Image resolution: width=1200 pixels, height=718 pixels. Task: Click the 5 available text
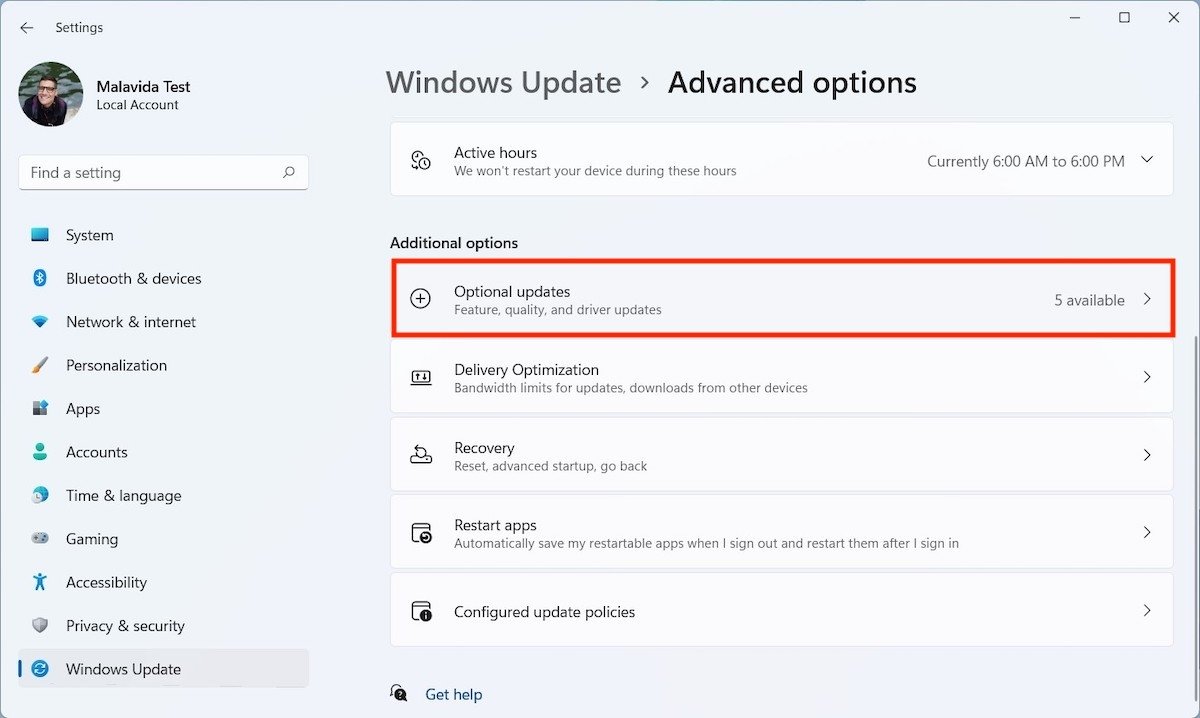[x=1089, y=300]
